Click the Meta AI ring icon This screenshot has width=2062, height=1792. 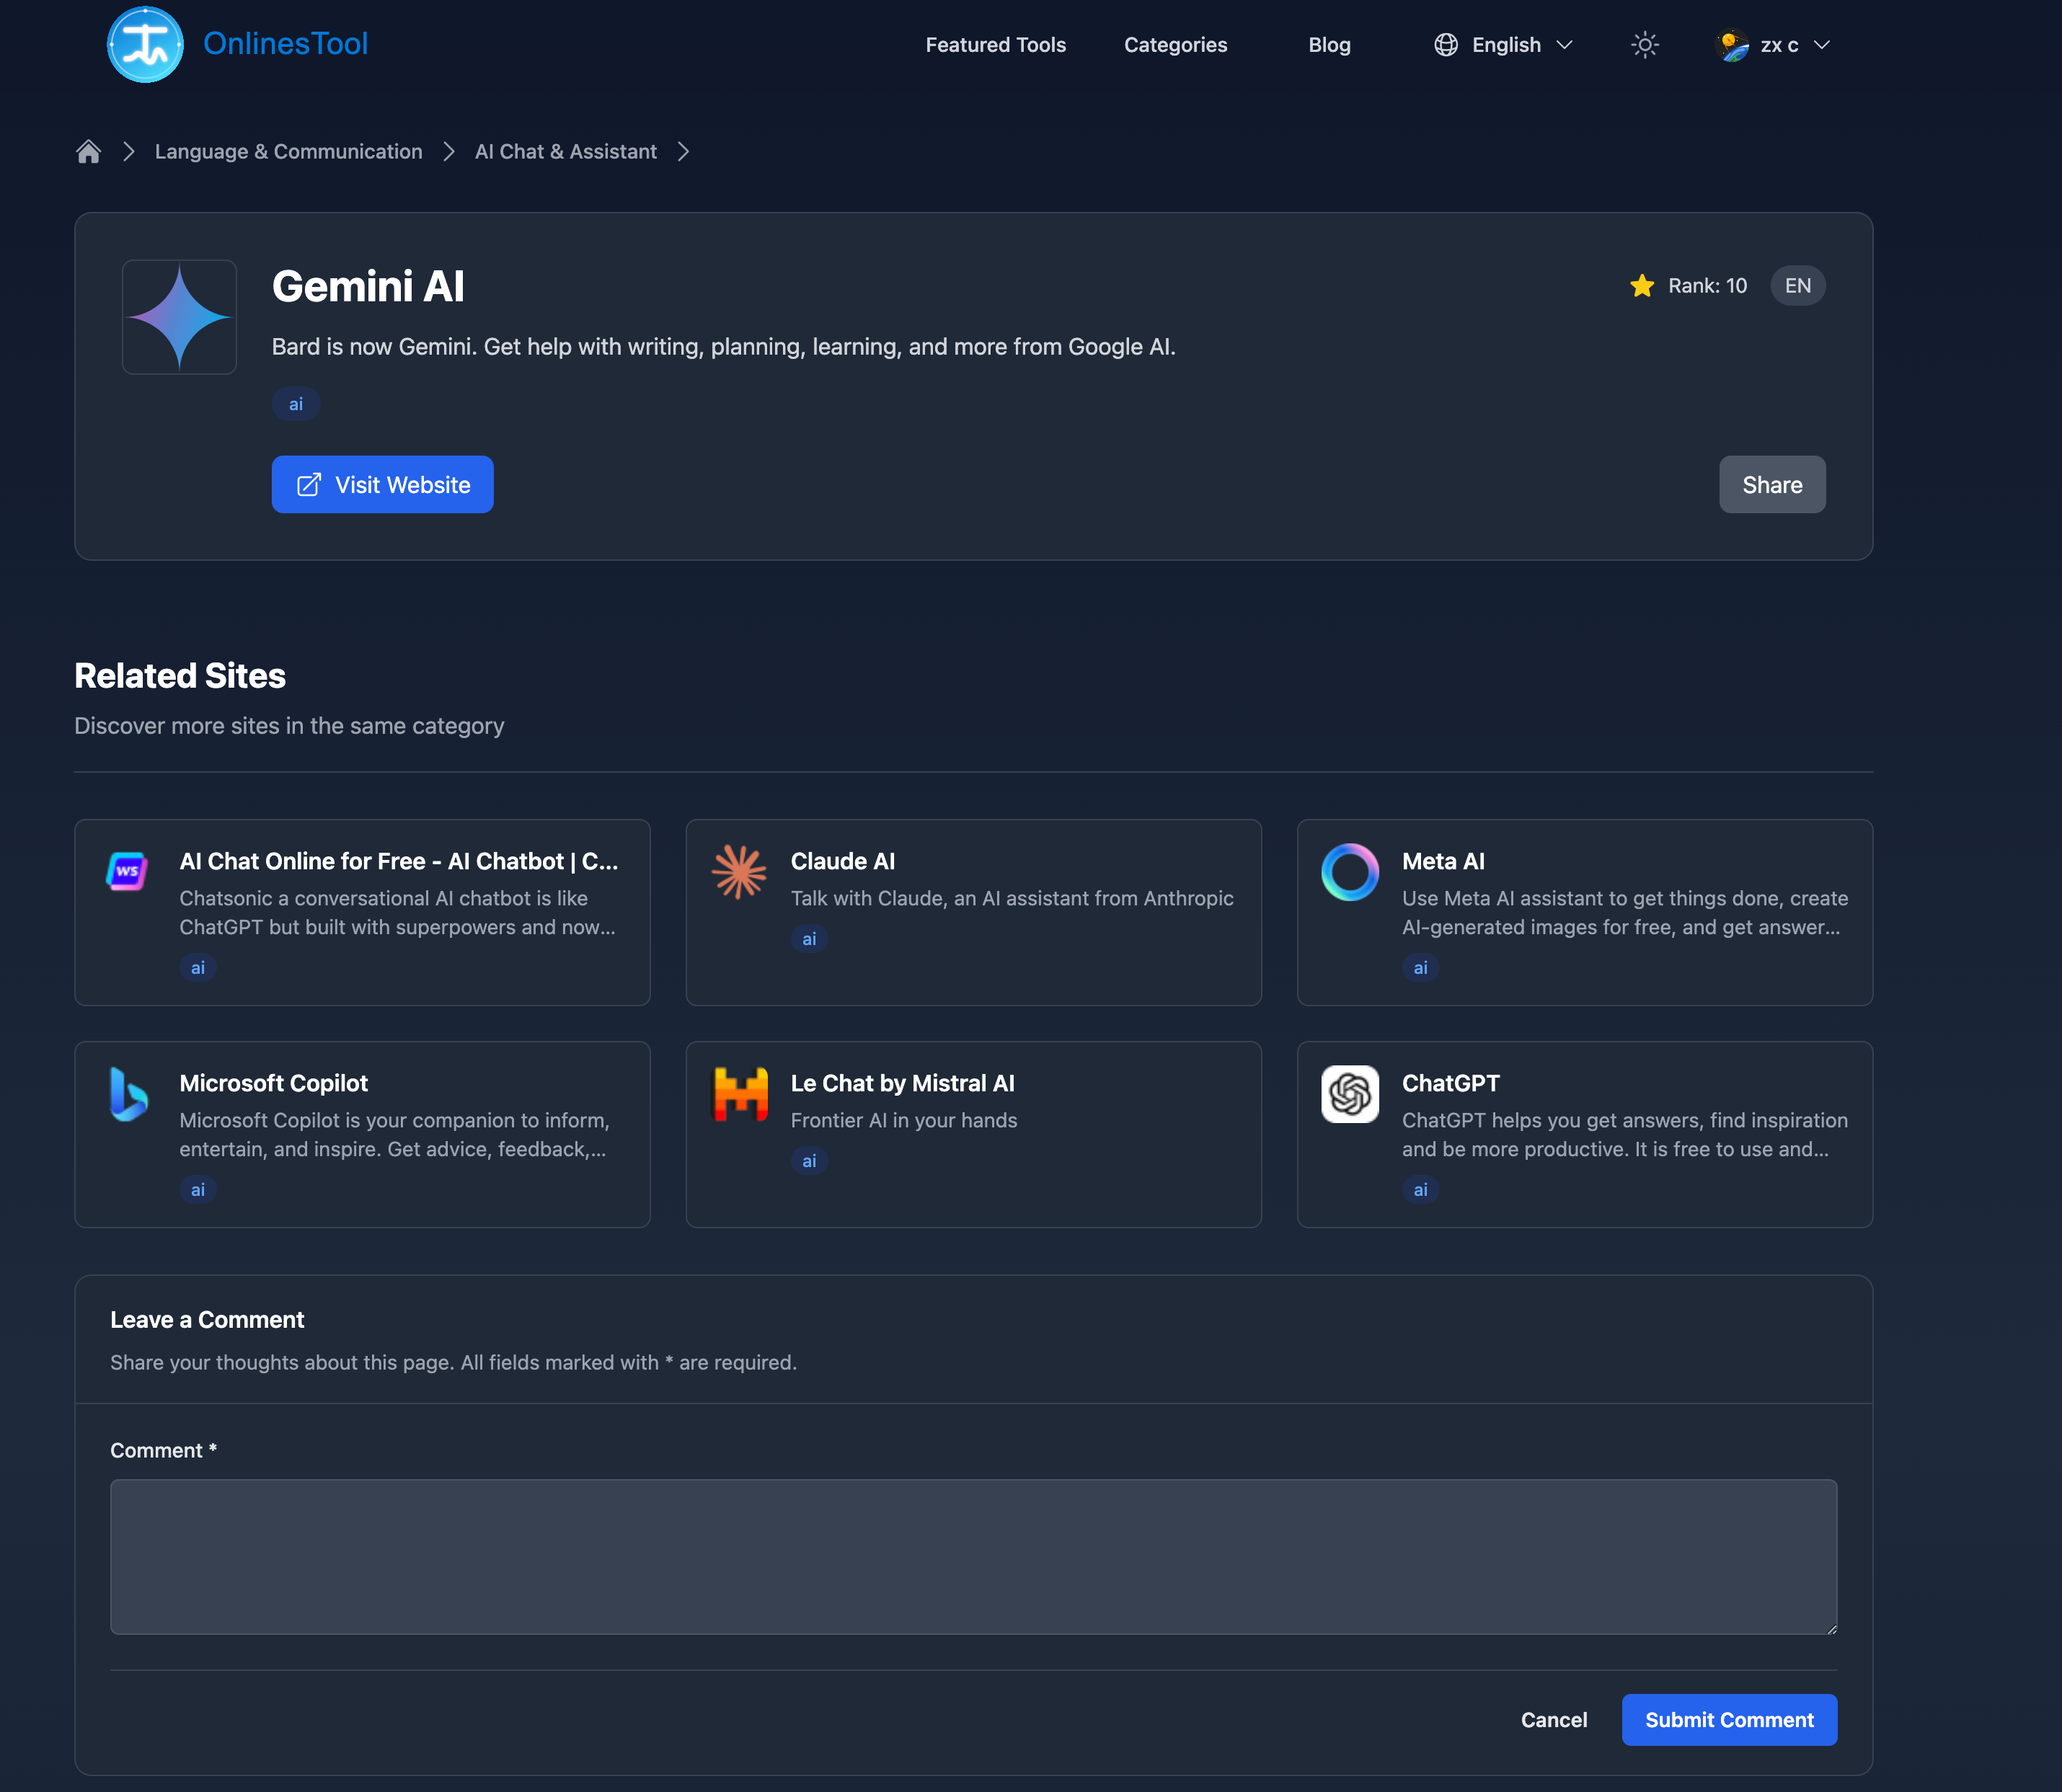[x=1349, y=872]
